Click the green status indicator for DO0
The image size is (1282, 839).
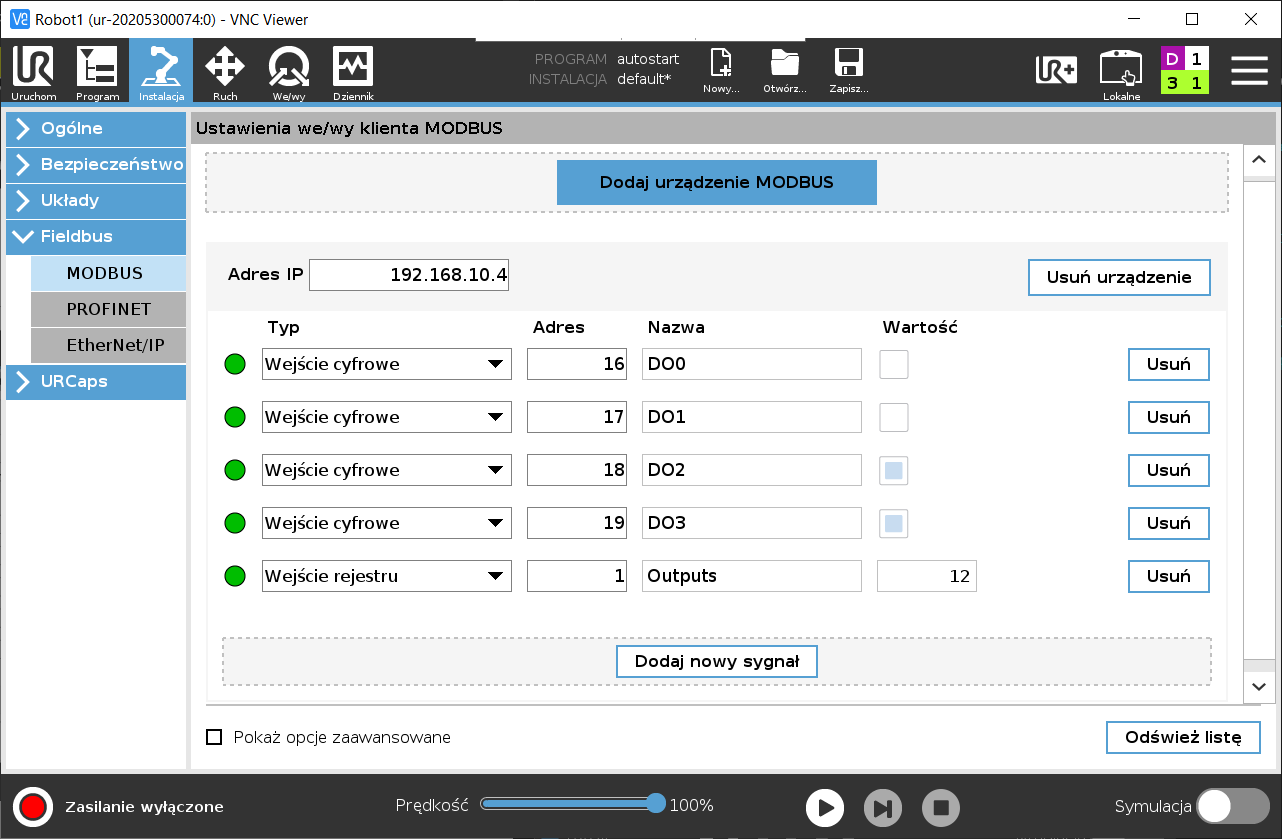click(235, 364)
